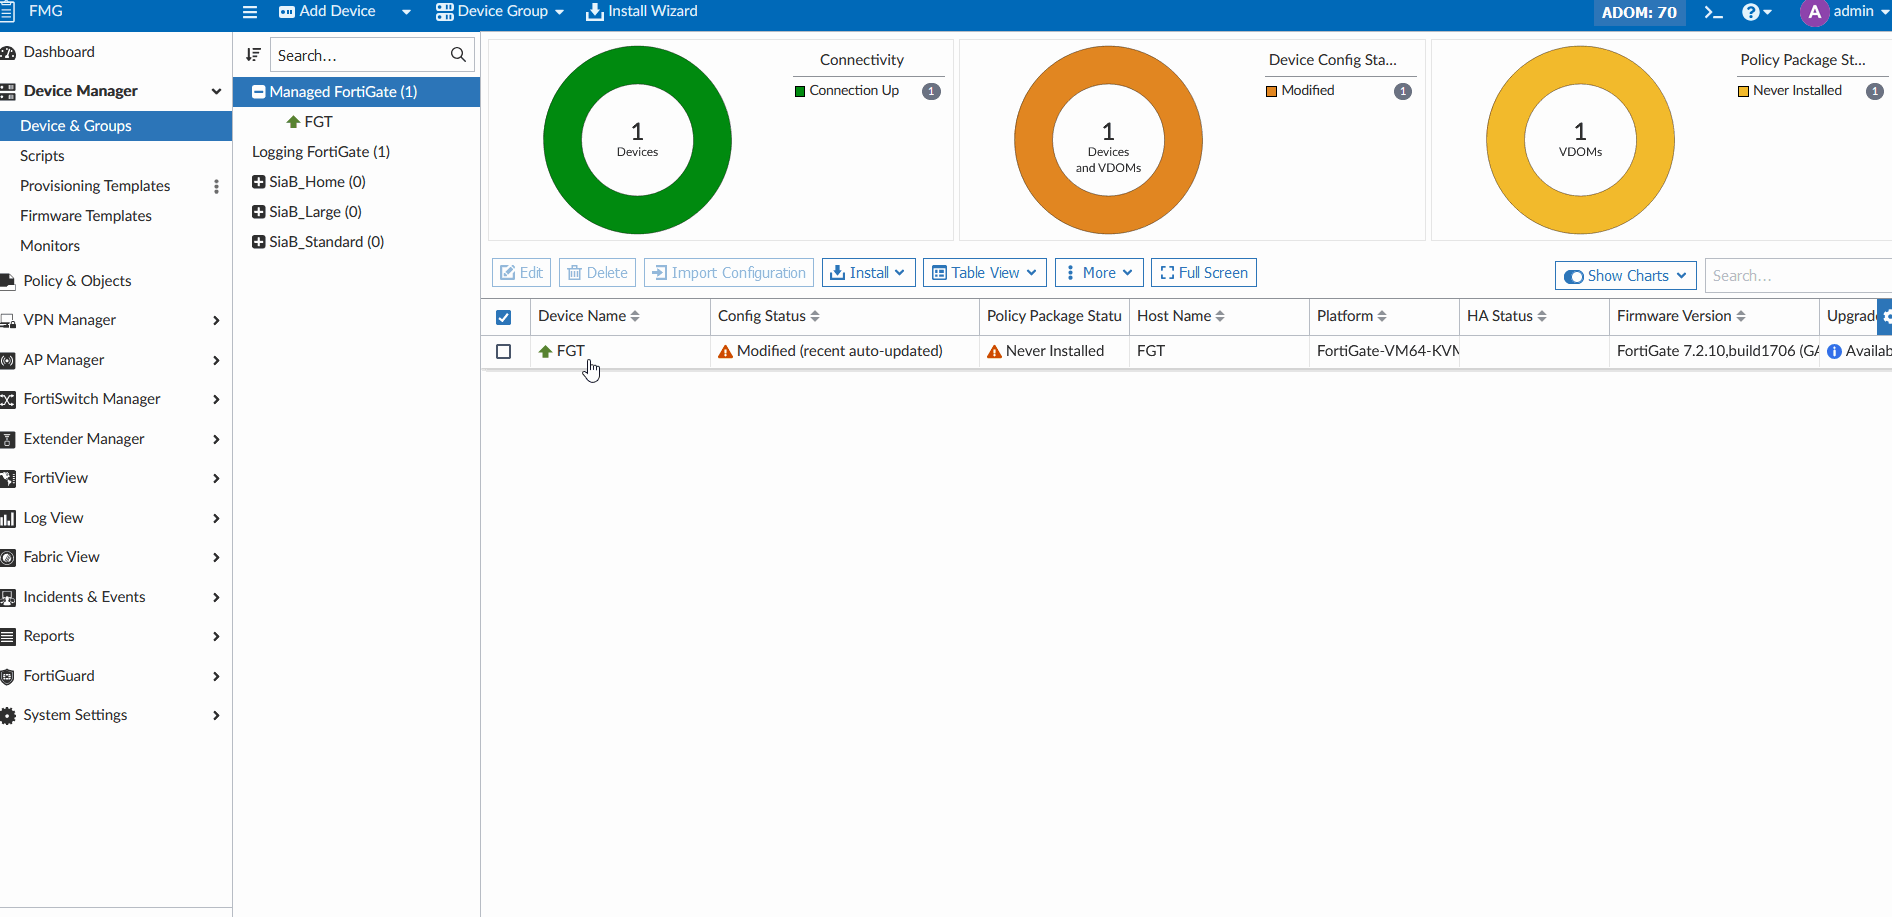Click the Incidents & Events icon

[8, 597]
